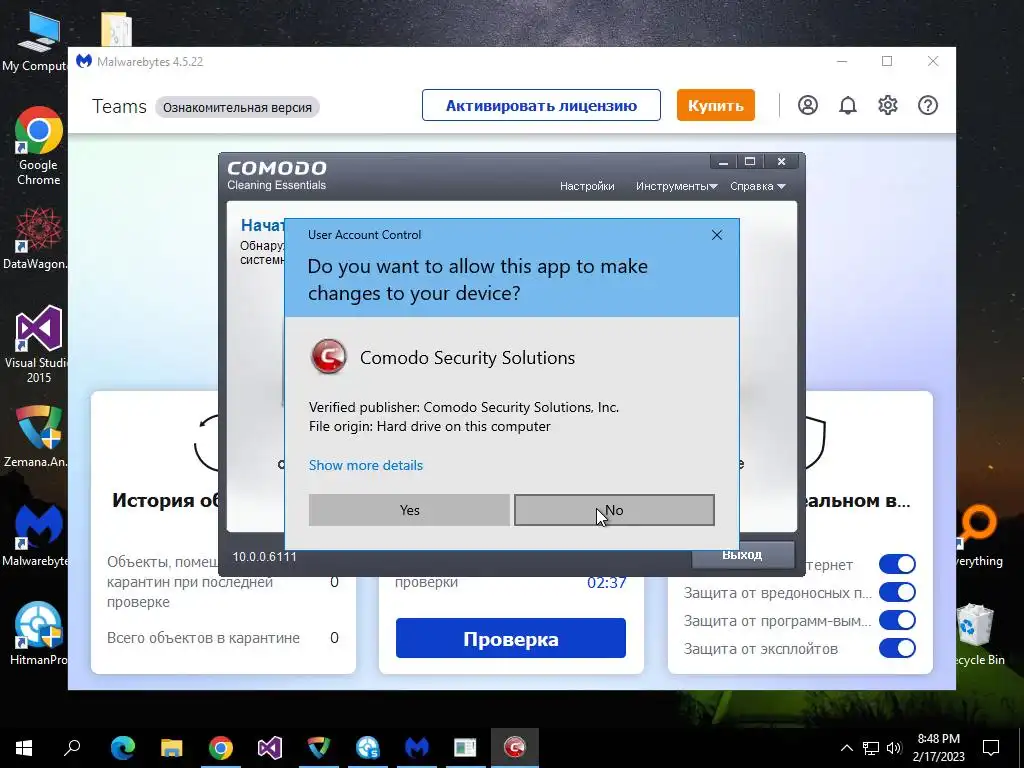Open the Windows Start menu
The width and height of the screenshot is (1024, 768).
point(24,748)
